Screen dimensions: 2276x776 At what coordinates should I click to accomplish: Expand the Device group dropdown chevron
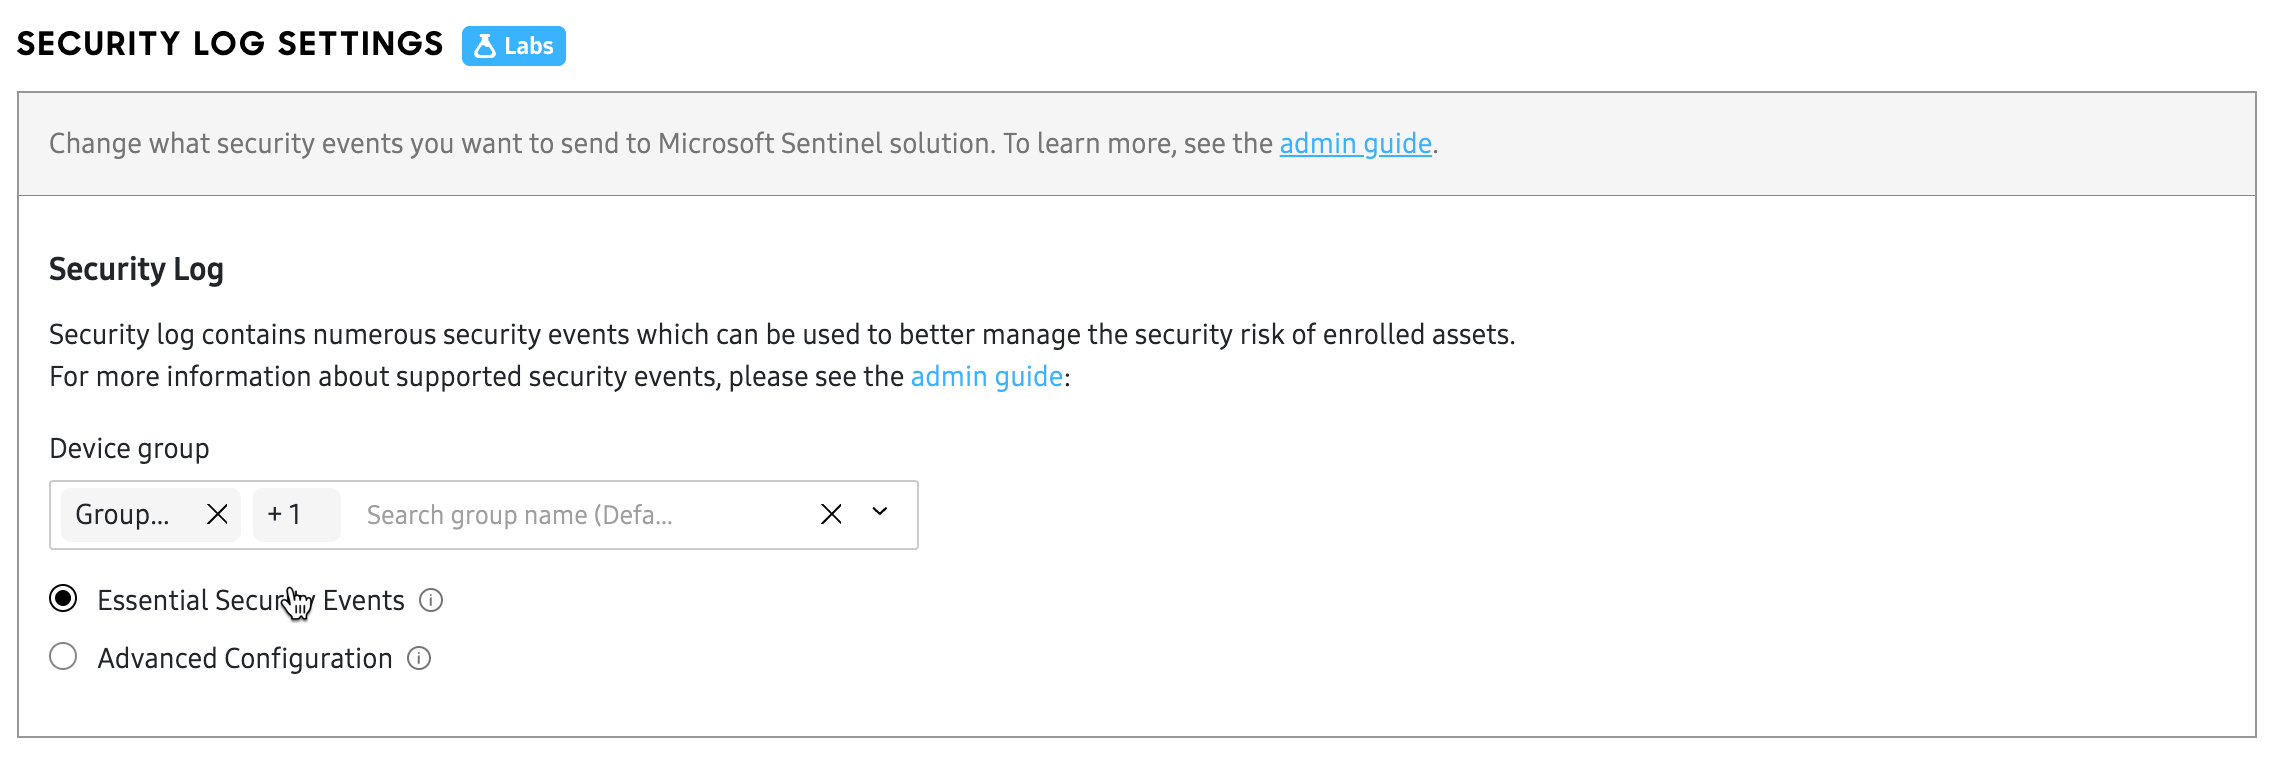click(880, 512)
